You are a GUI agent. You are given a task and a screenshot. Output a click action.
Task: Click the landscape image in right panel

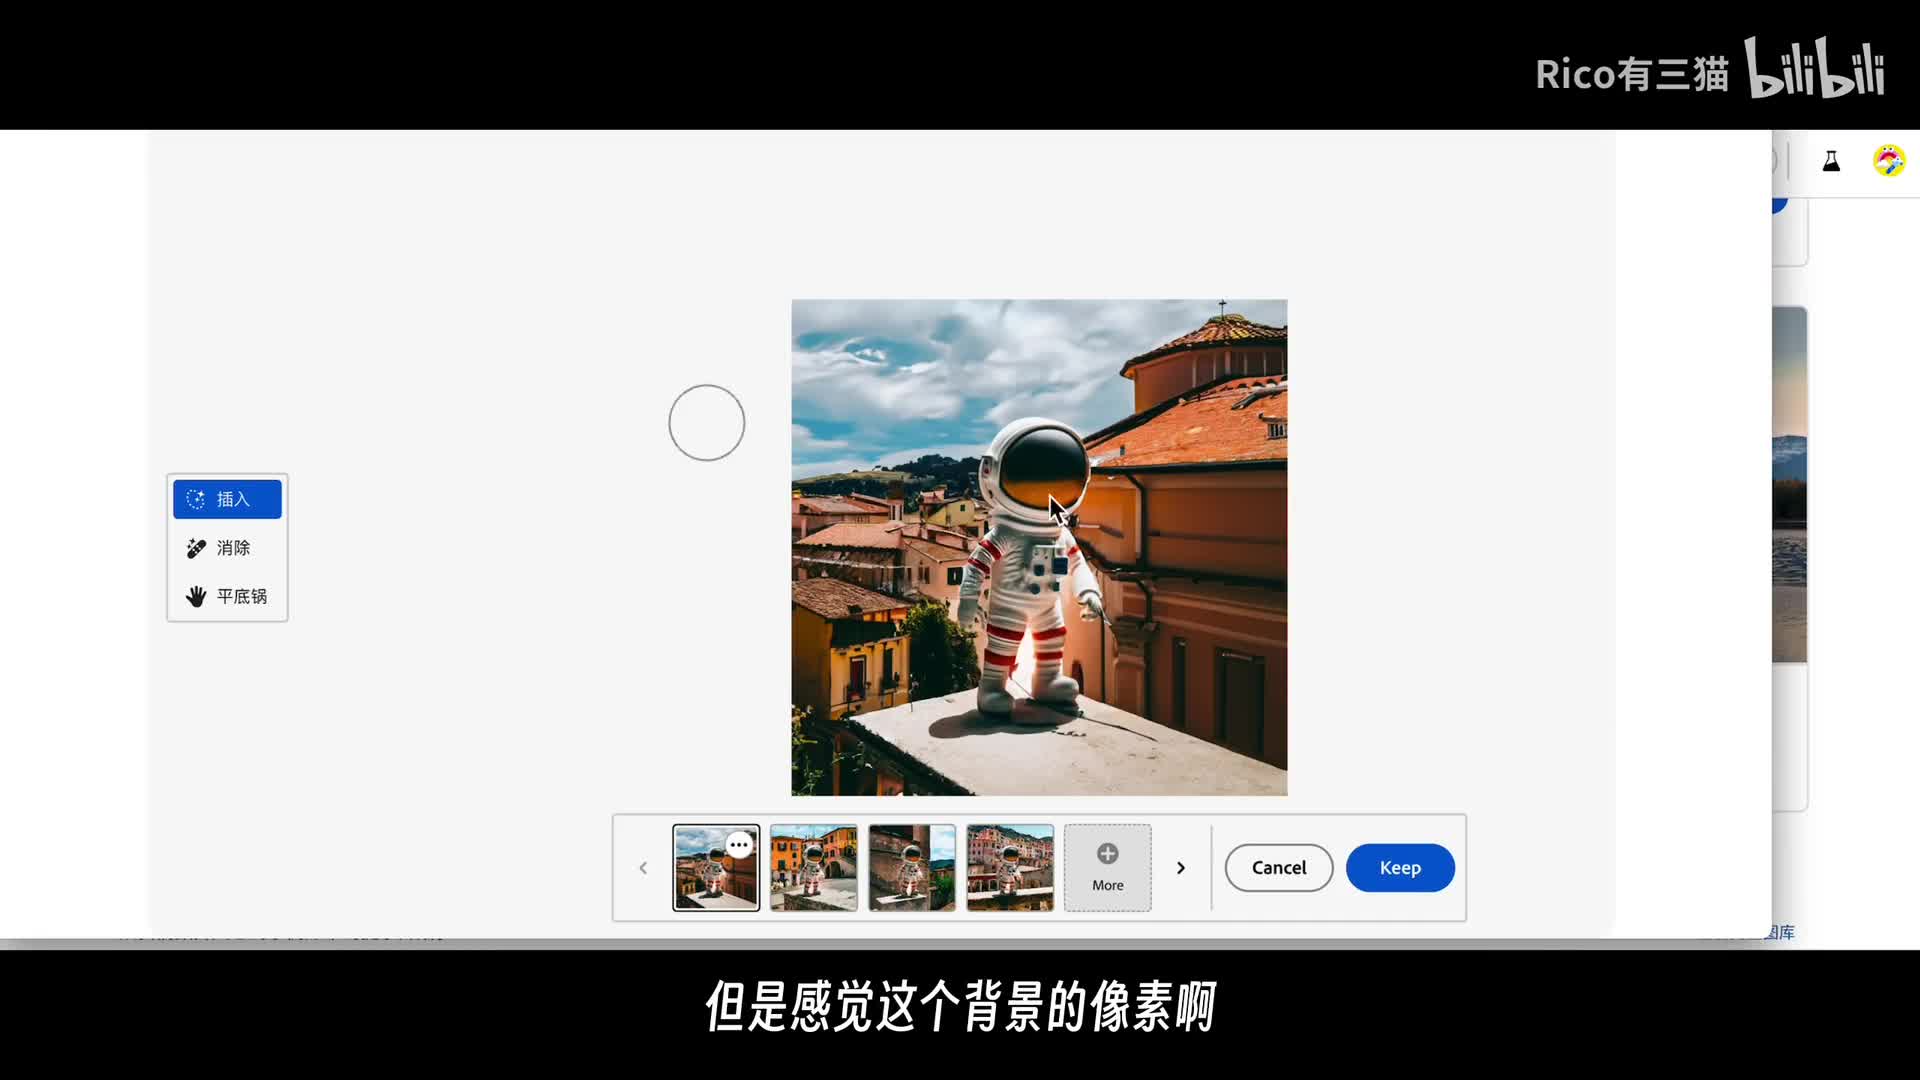click(x=1789, y=485)
